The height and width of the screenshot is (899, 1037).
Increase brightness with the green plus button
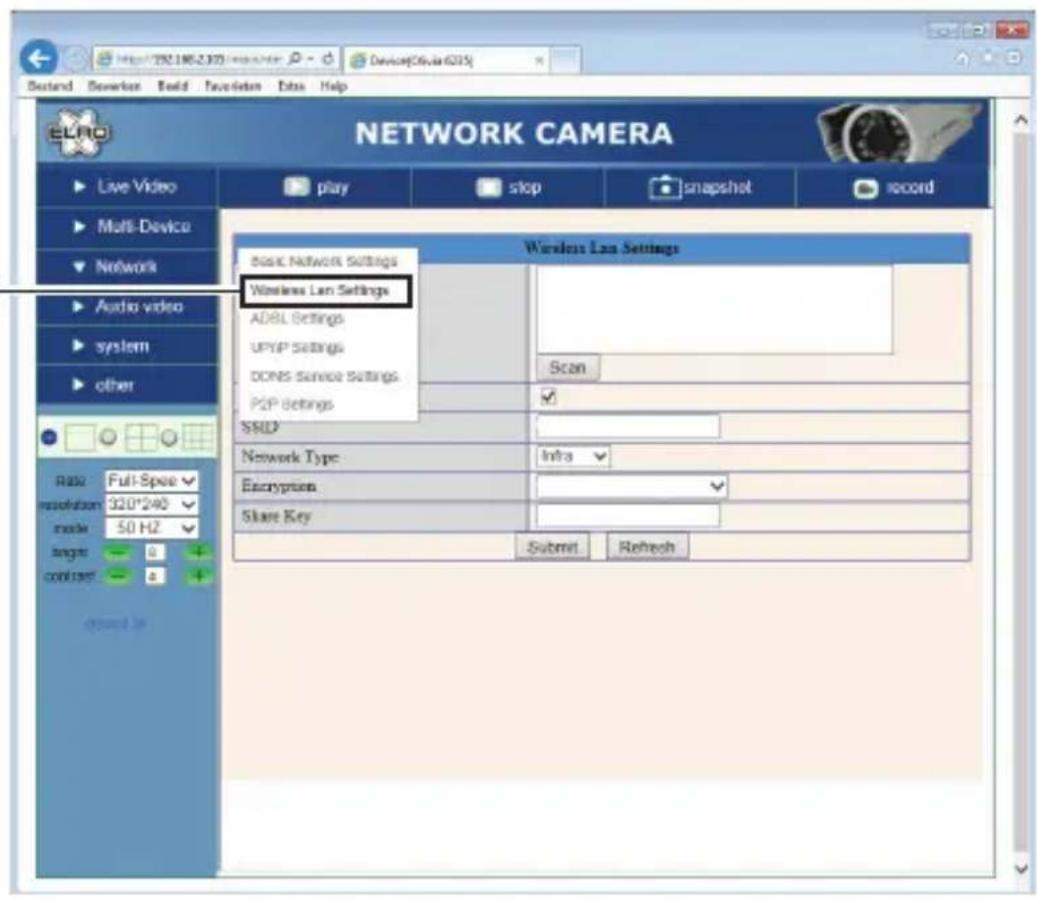click(x=199, y=552)
